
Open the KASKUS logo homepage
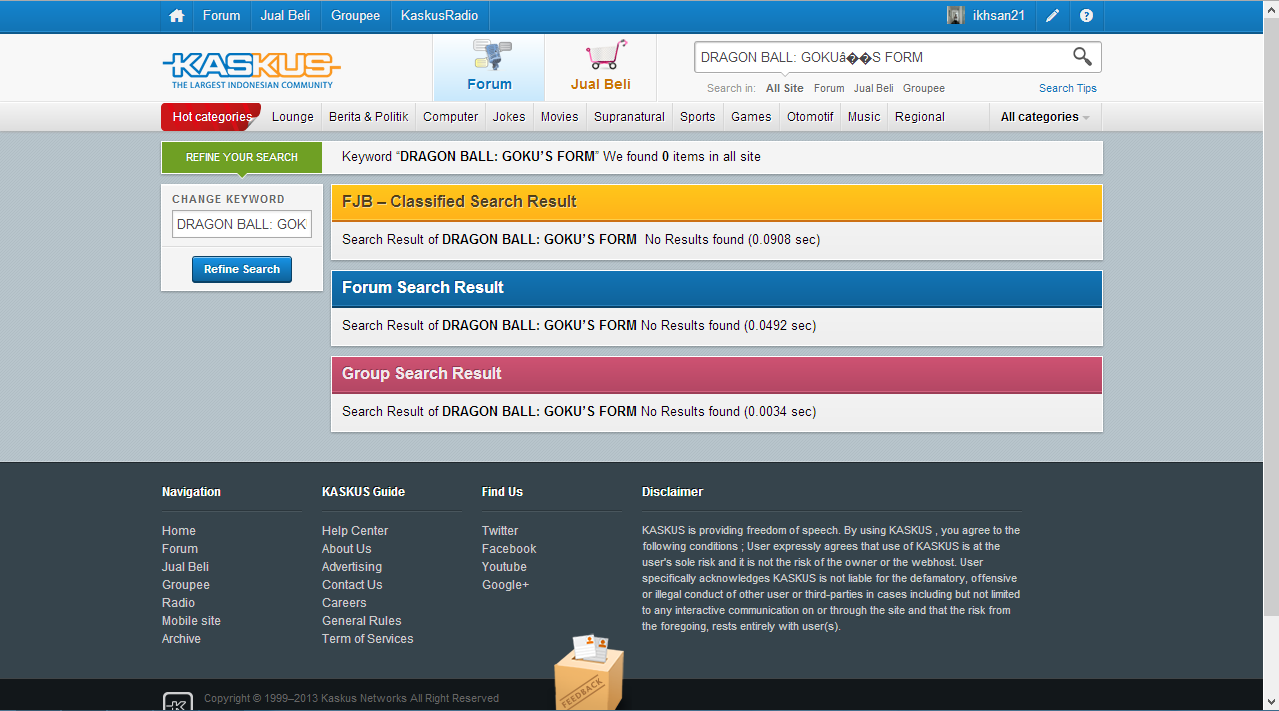(x=251, y=70)
